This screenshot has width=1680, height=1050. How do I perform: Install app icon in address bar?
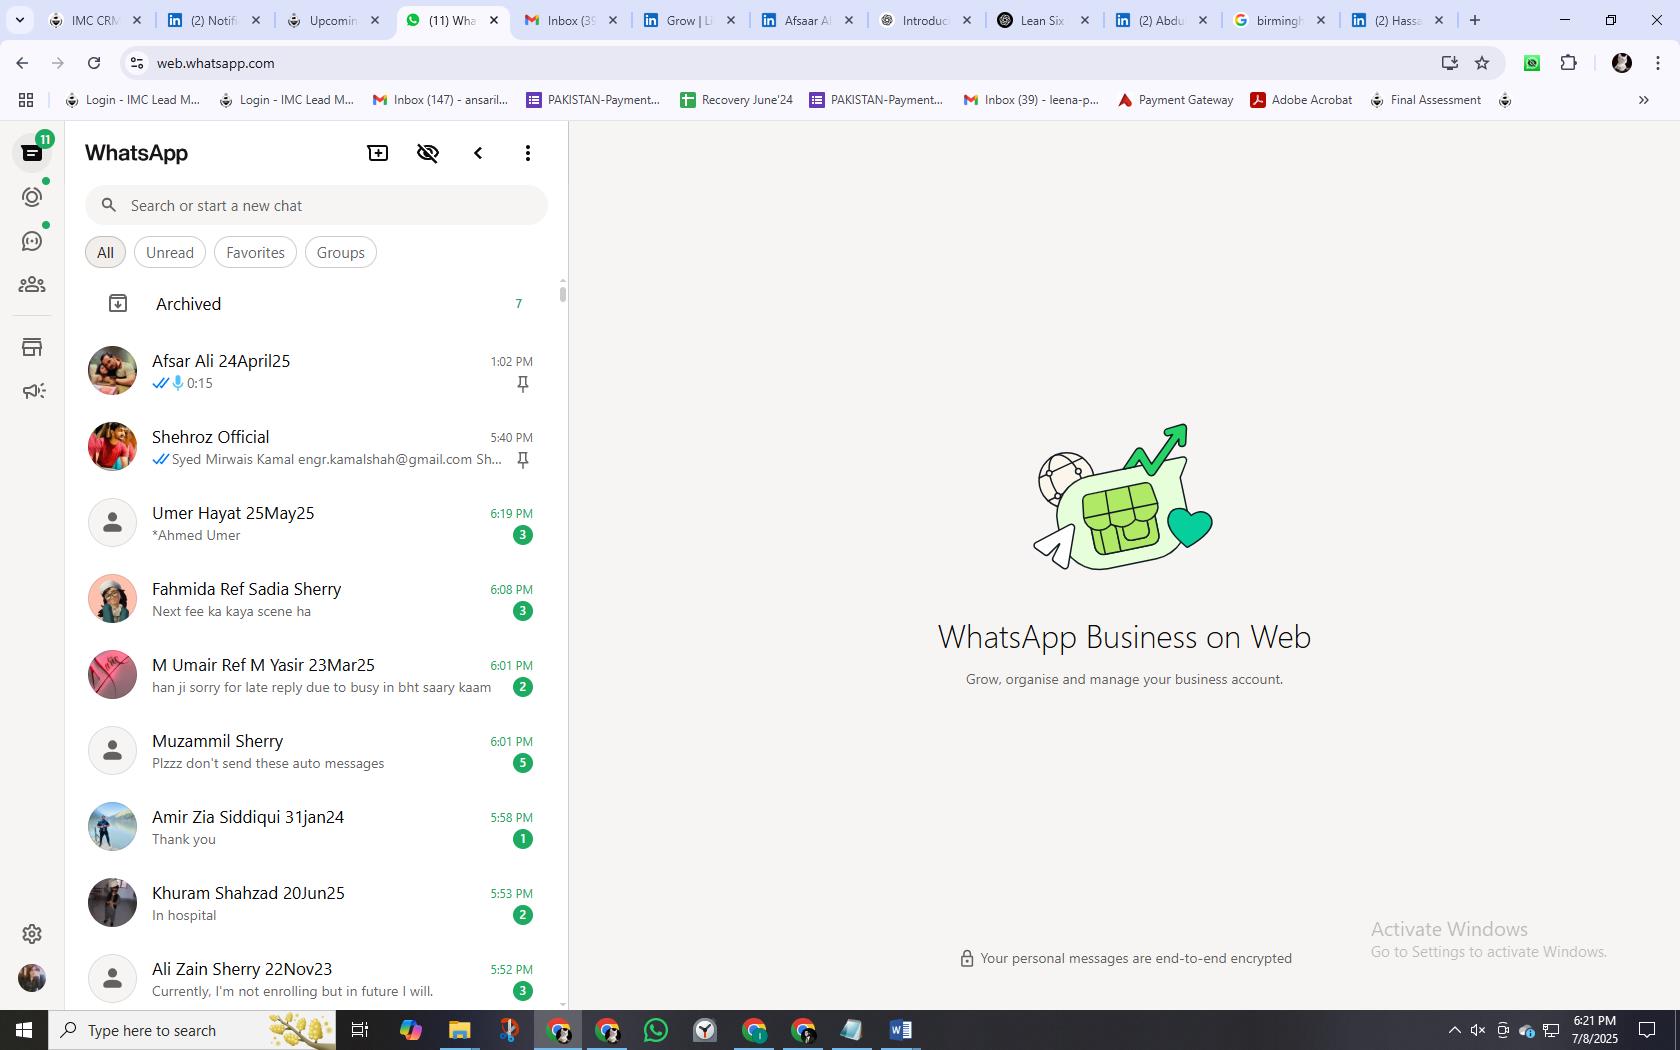[1449, 63]
